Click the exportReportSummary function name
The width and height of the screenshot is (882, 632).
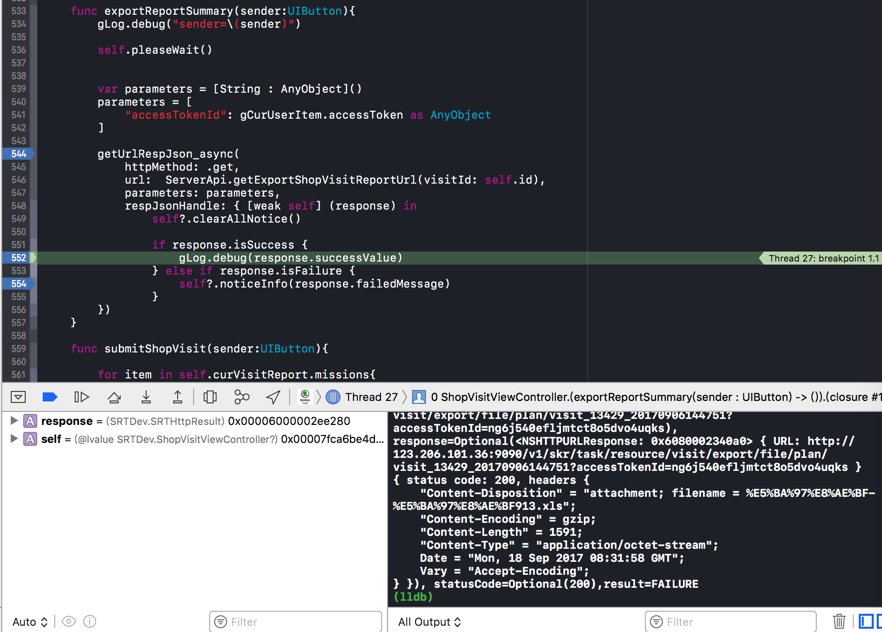click(168, 11)
